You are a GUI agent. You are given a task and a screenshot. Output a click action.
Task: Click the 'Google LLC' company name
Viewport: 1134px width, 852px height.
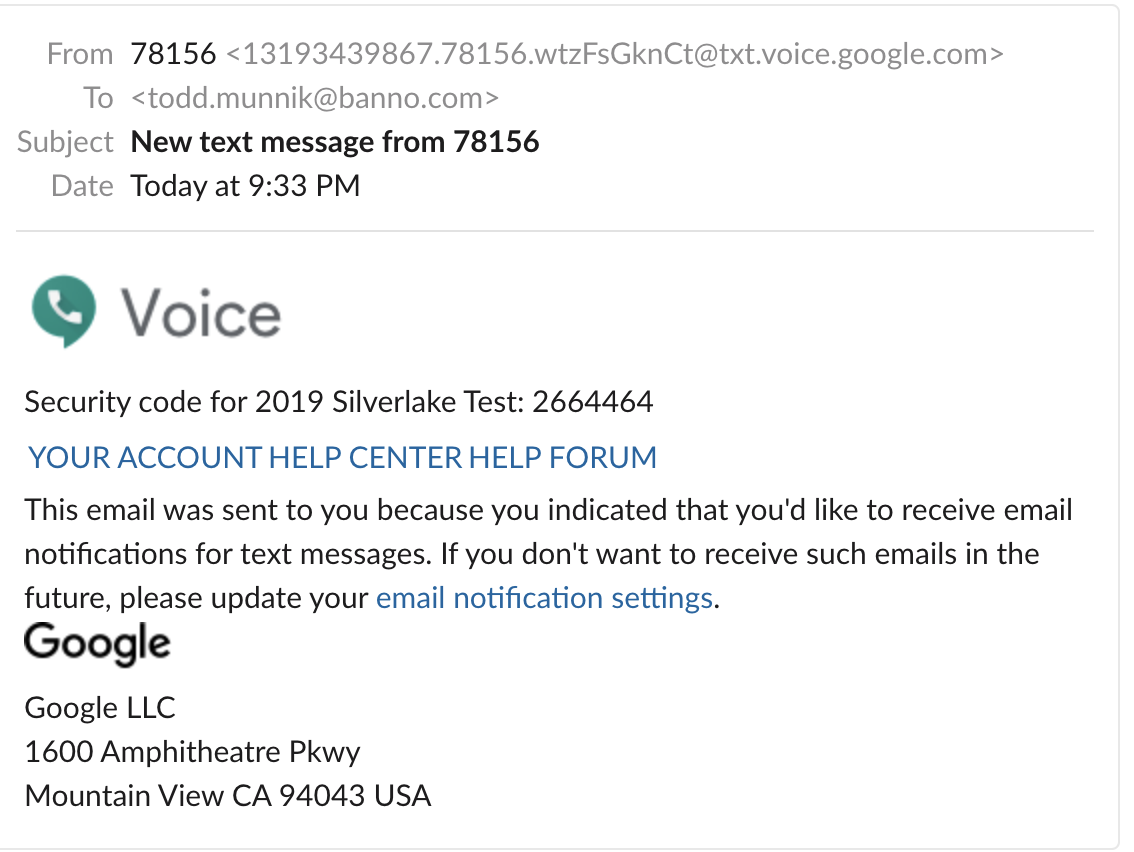100,708
